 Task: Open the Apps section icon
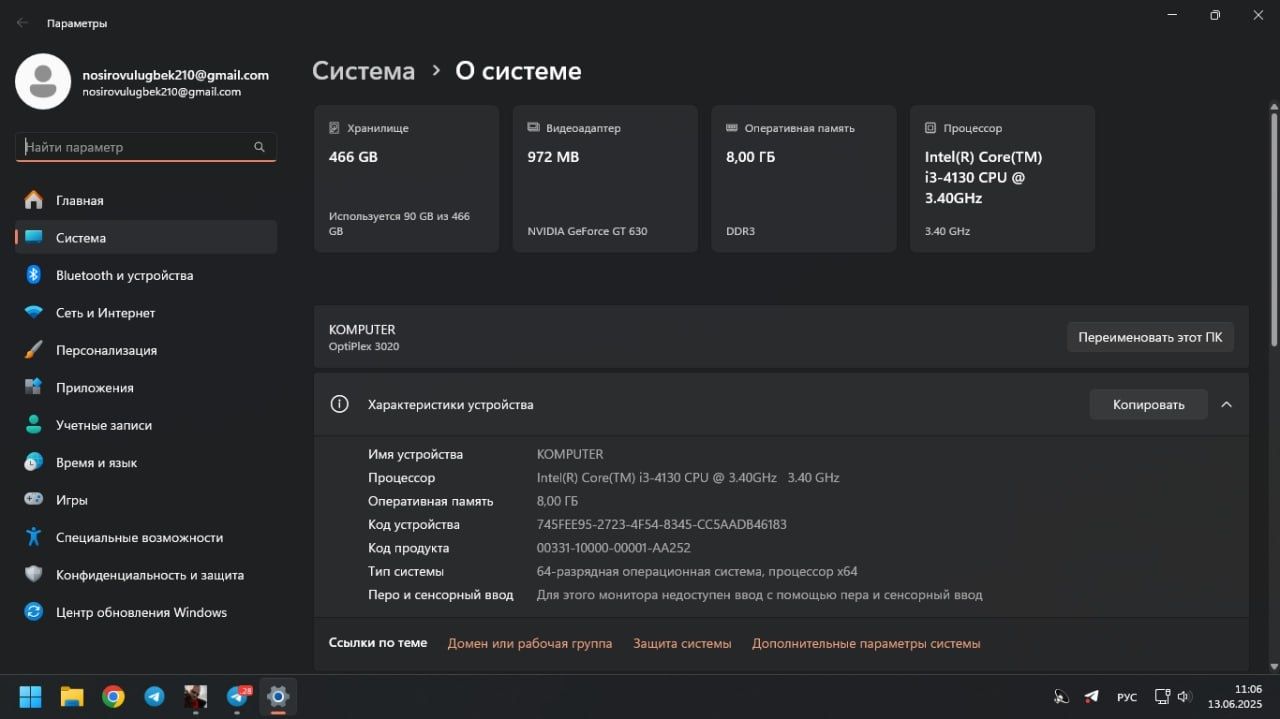point(34,387)
